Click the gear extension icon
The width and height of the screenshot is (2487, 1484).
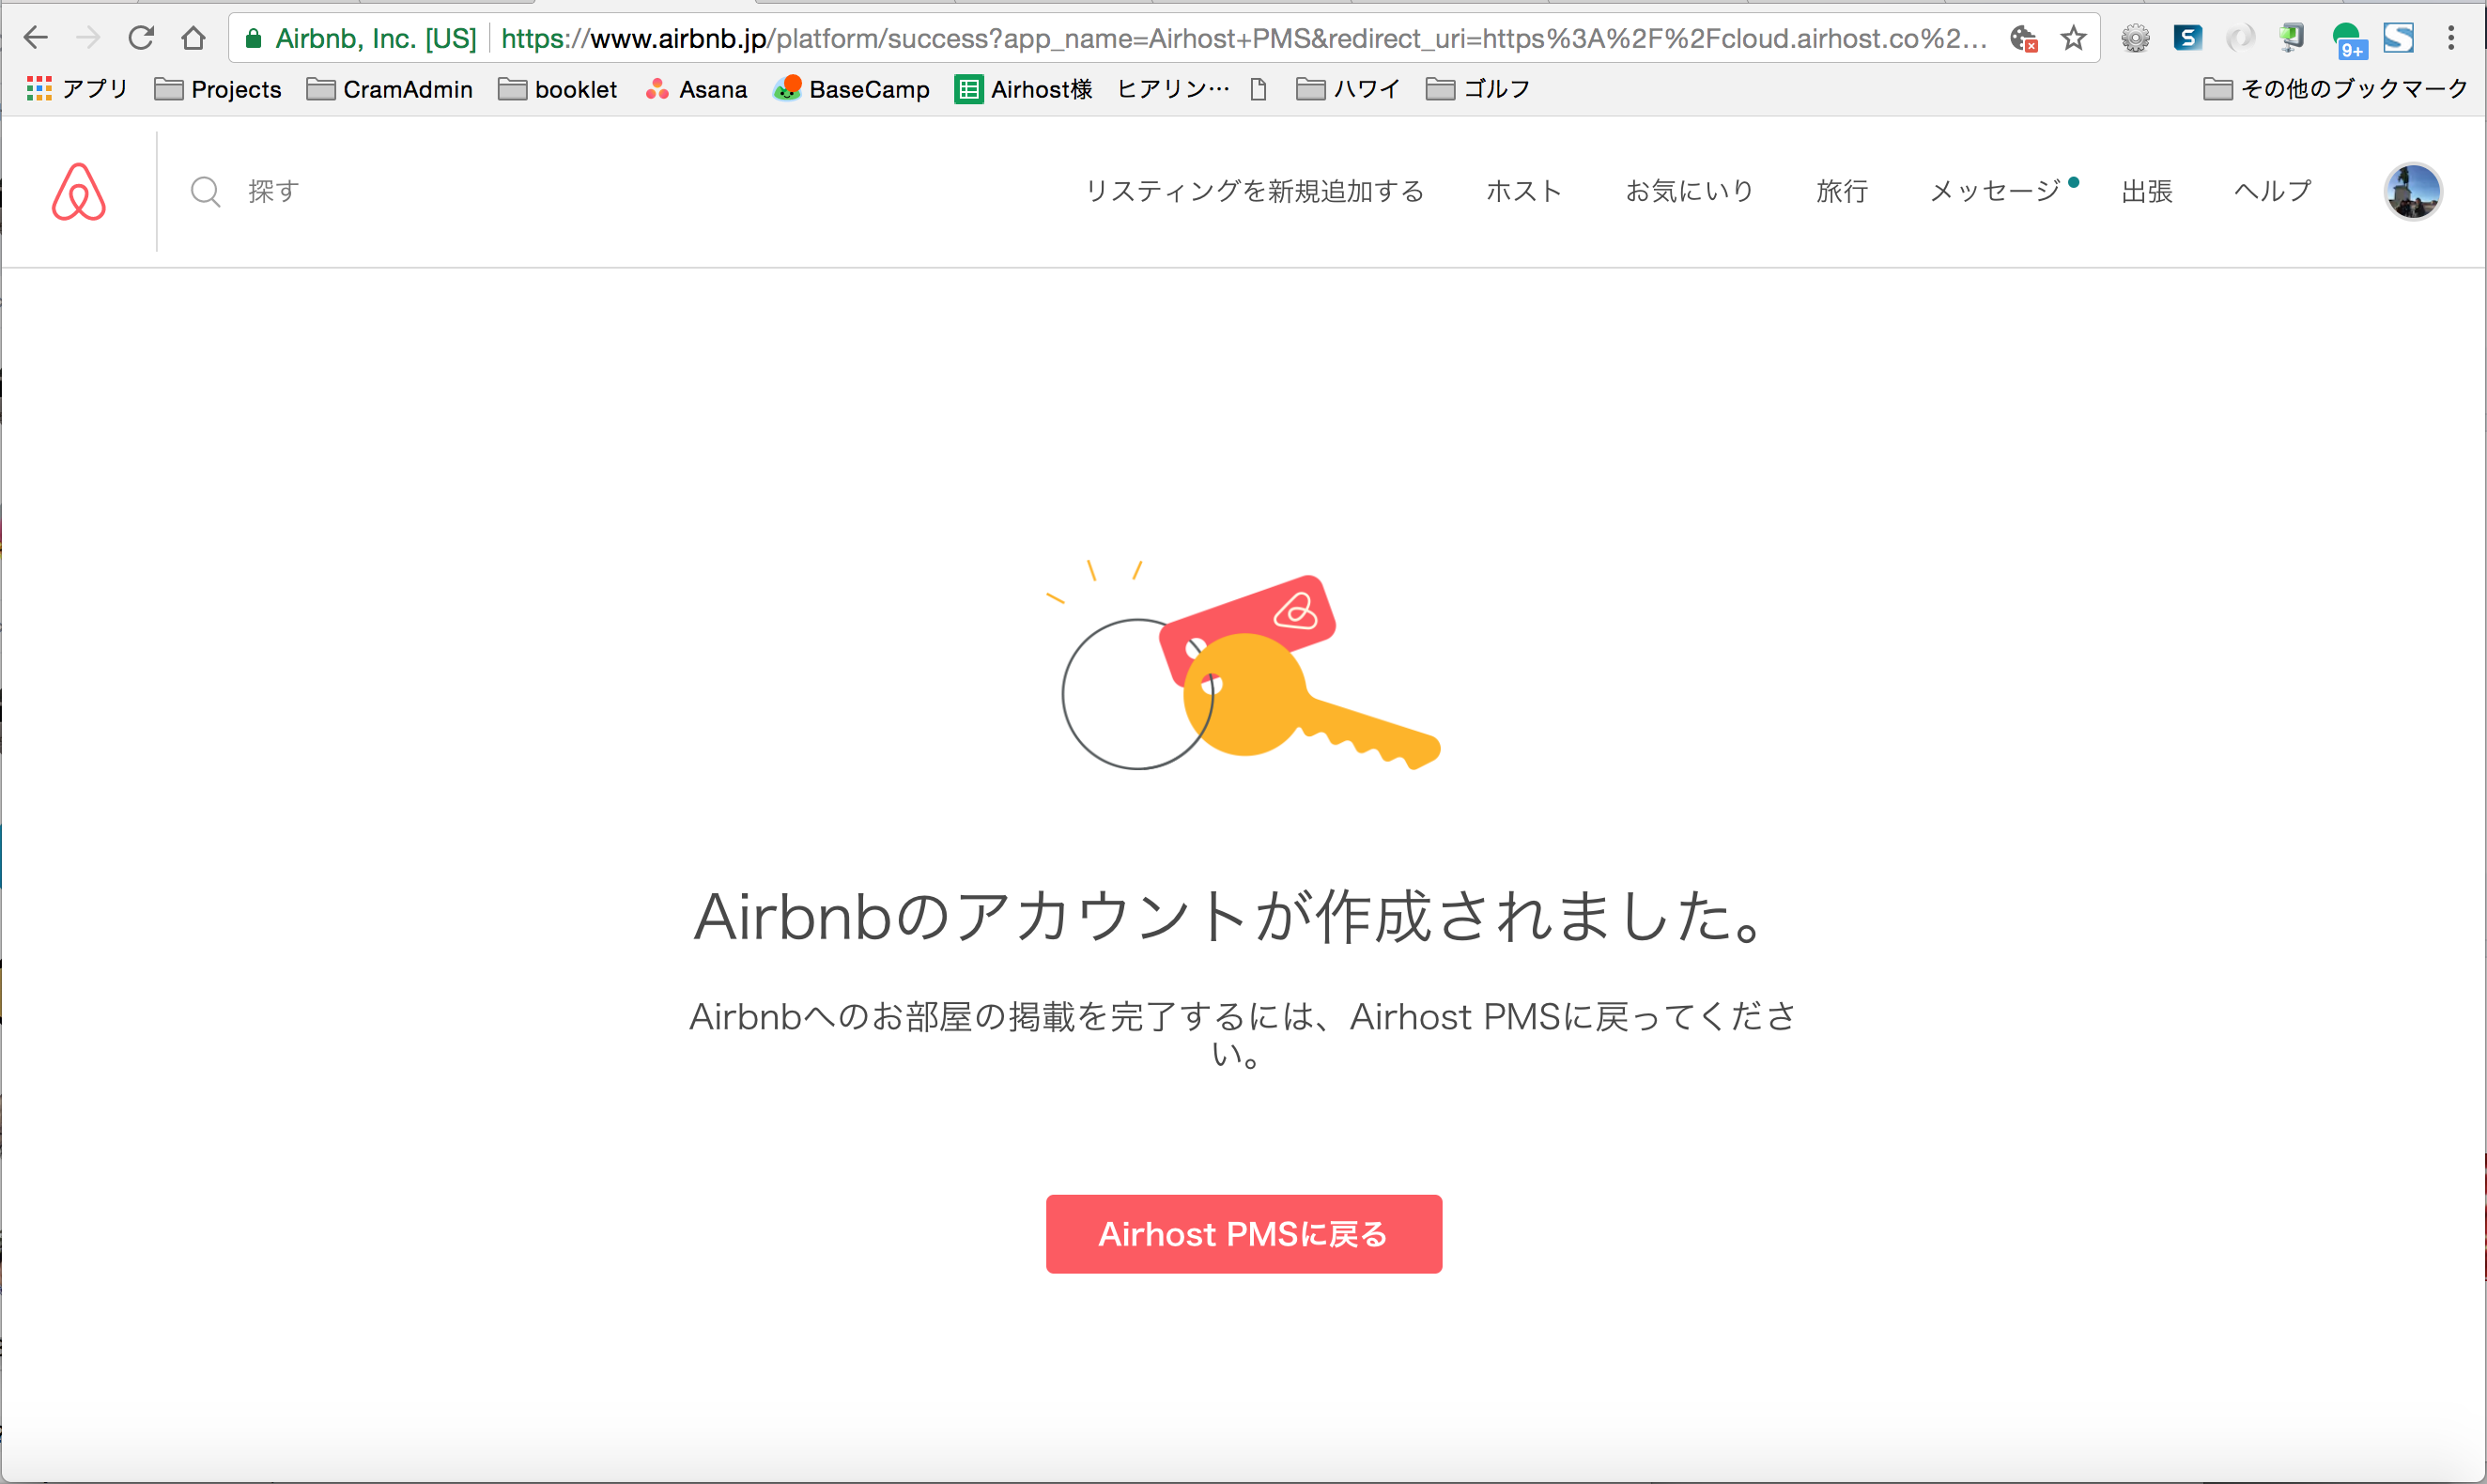[x=2135, y=38]
